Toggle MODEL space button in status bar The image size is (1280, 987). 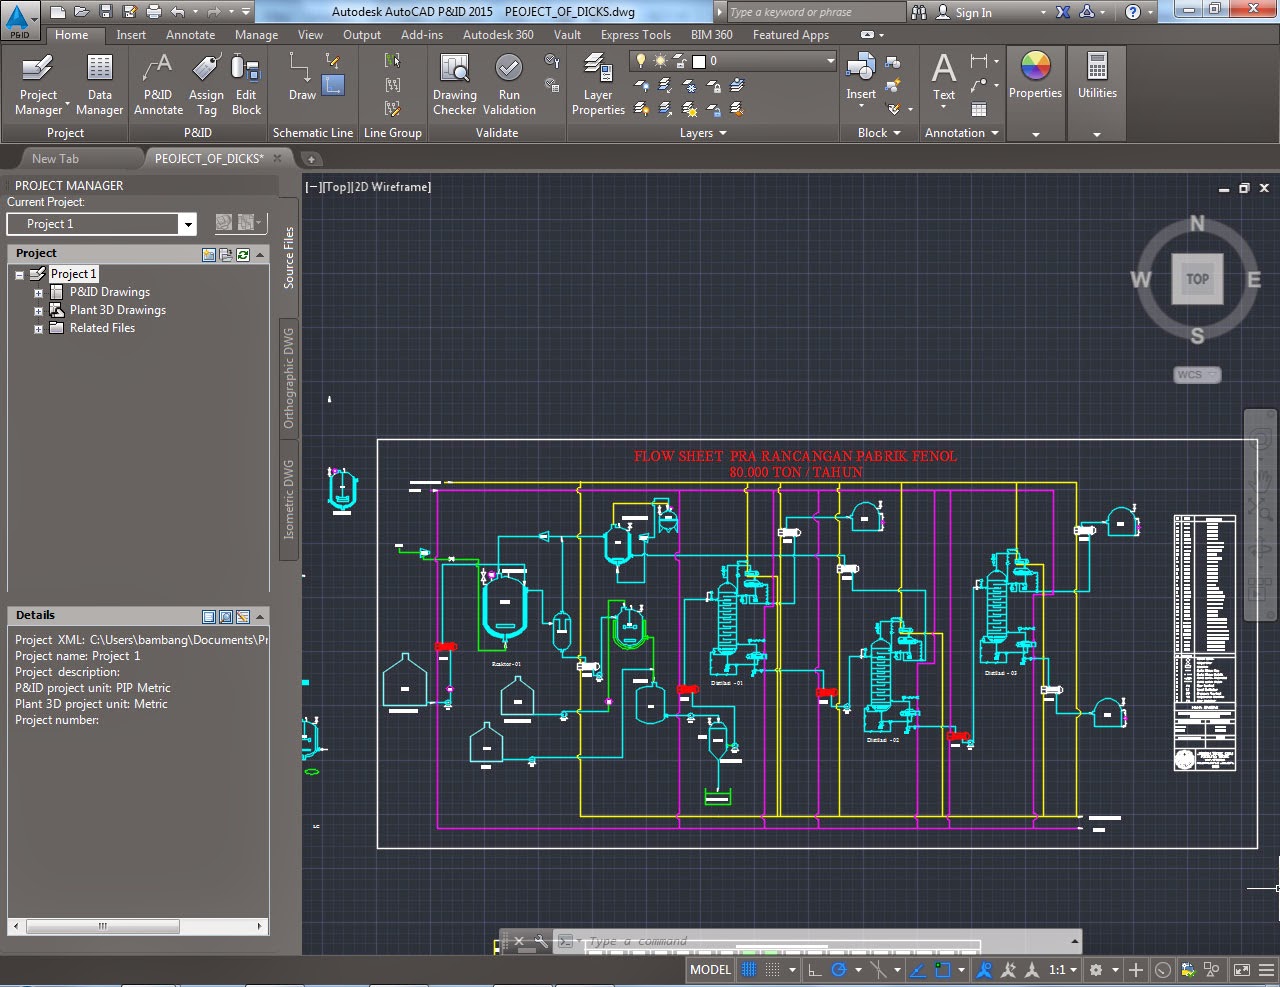[710, 970]
